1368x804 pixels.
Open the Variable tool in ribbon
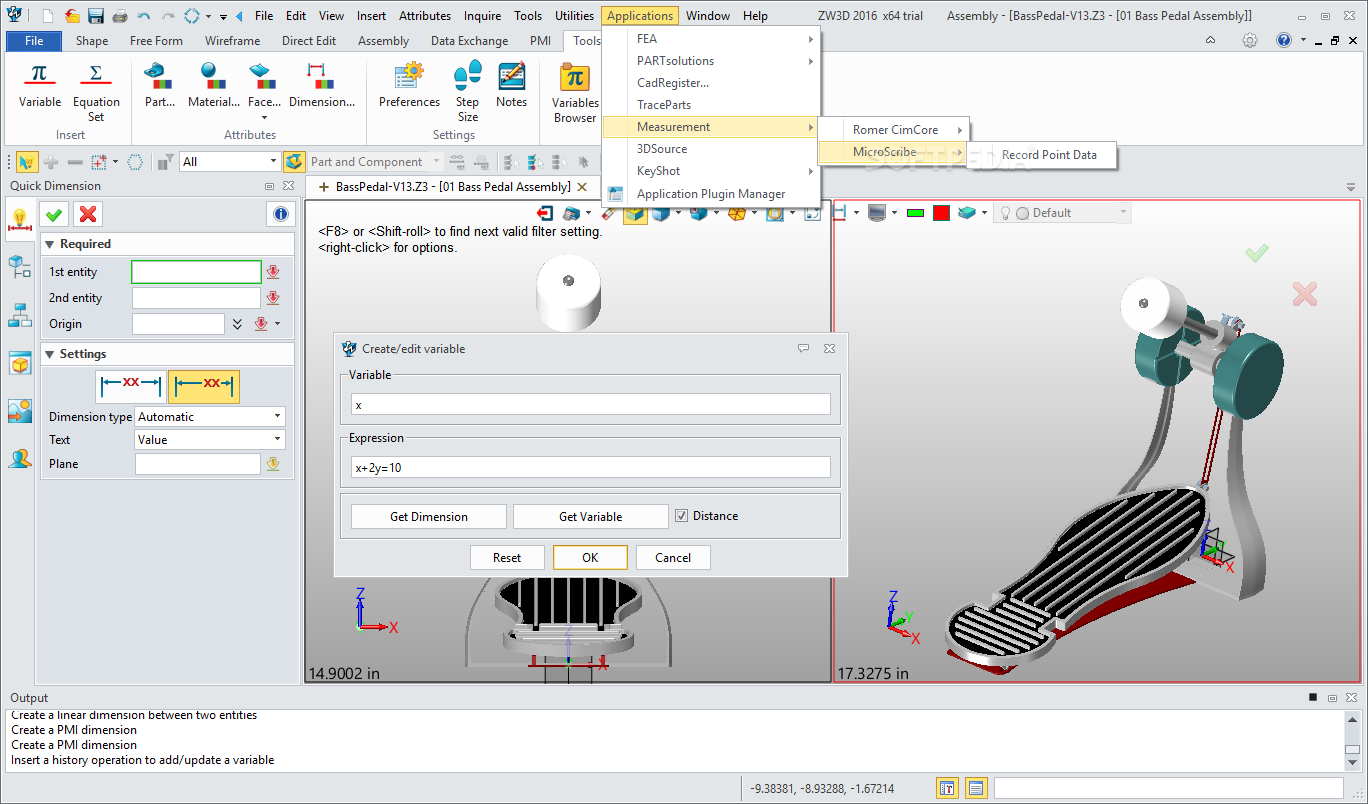point(40,86)
